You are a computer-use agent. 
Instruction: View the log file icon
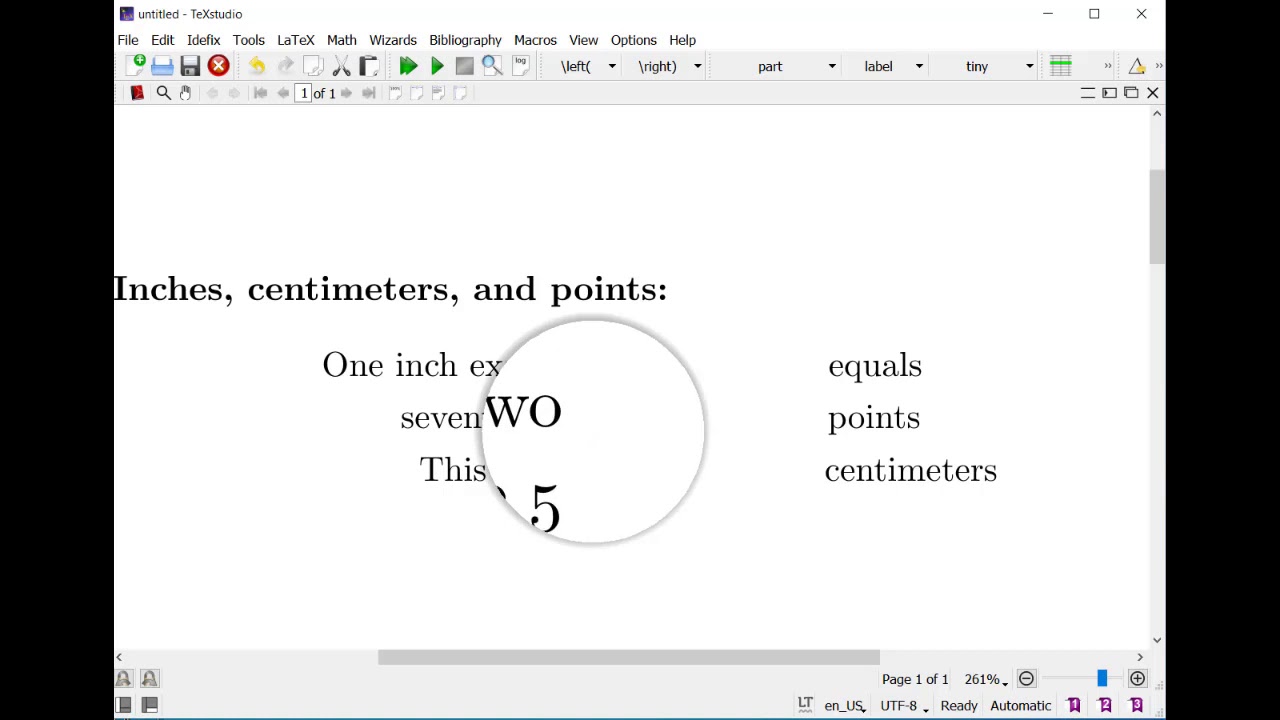520,66
